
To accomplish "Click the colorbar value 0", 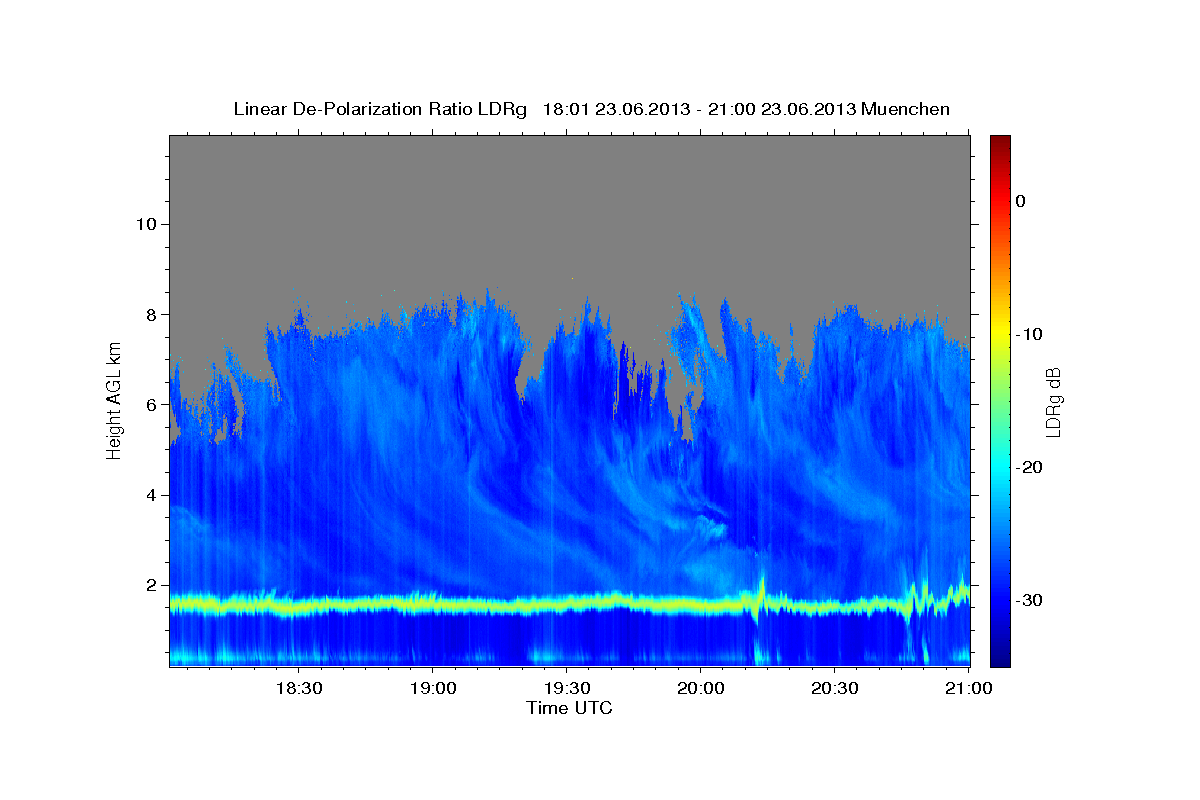I will coord(1020,201).
